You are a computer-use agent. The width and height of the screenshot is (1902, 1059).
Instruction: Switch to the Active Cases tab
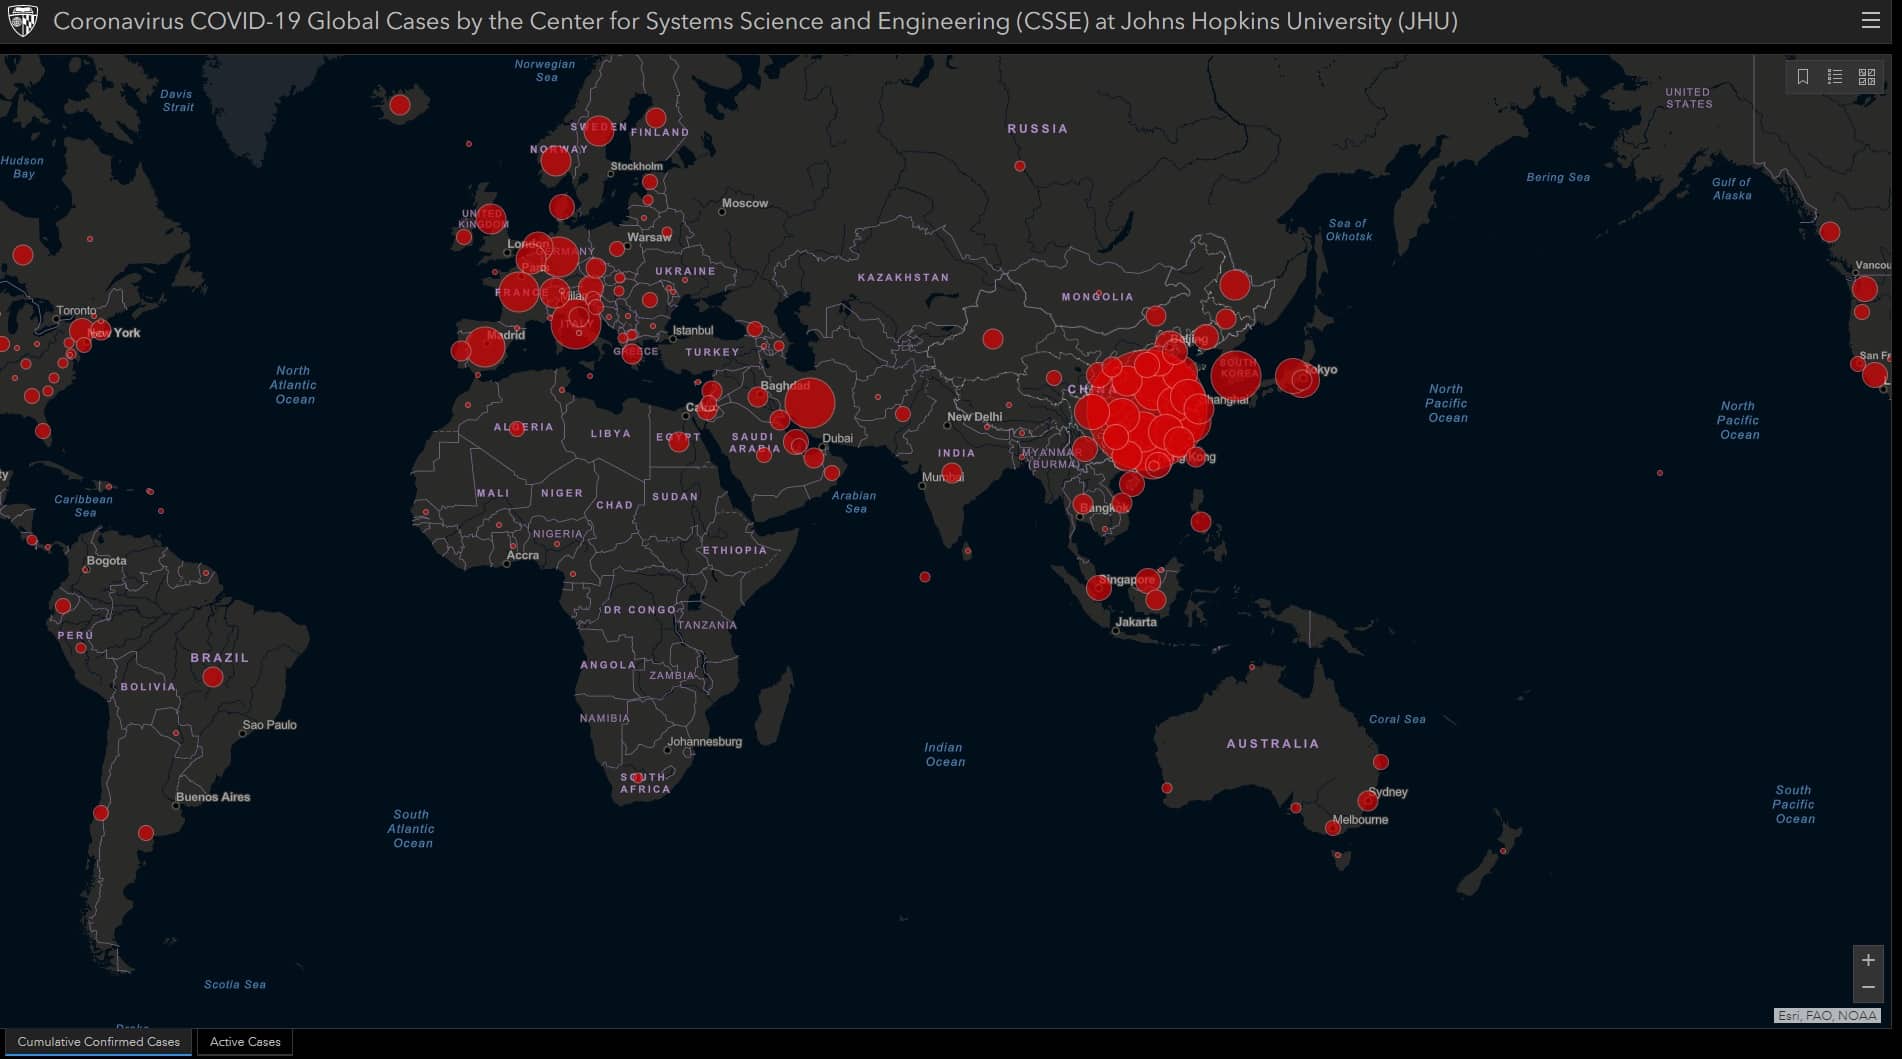245,1042
